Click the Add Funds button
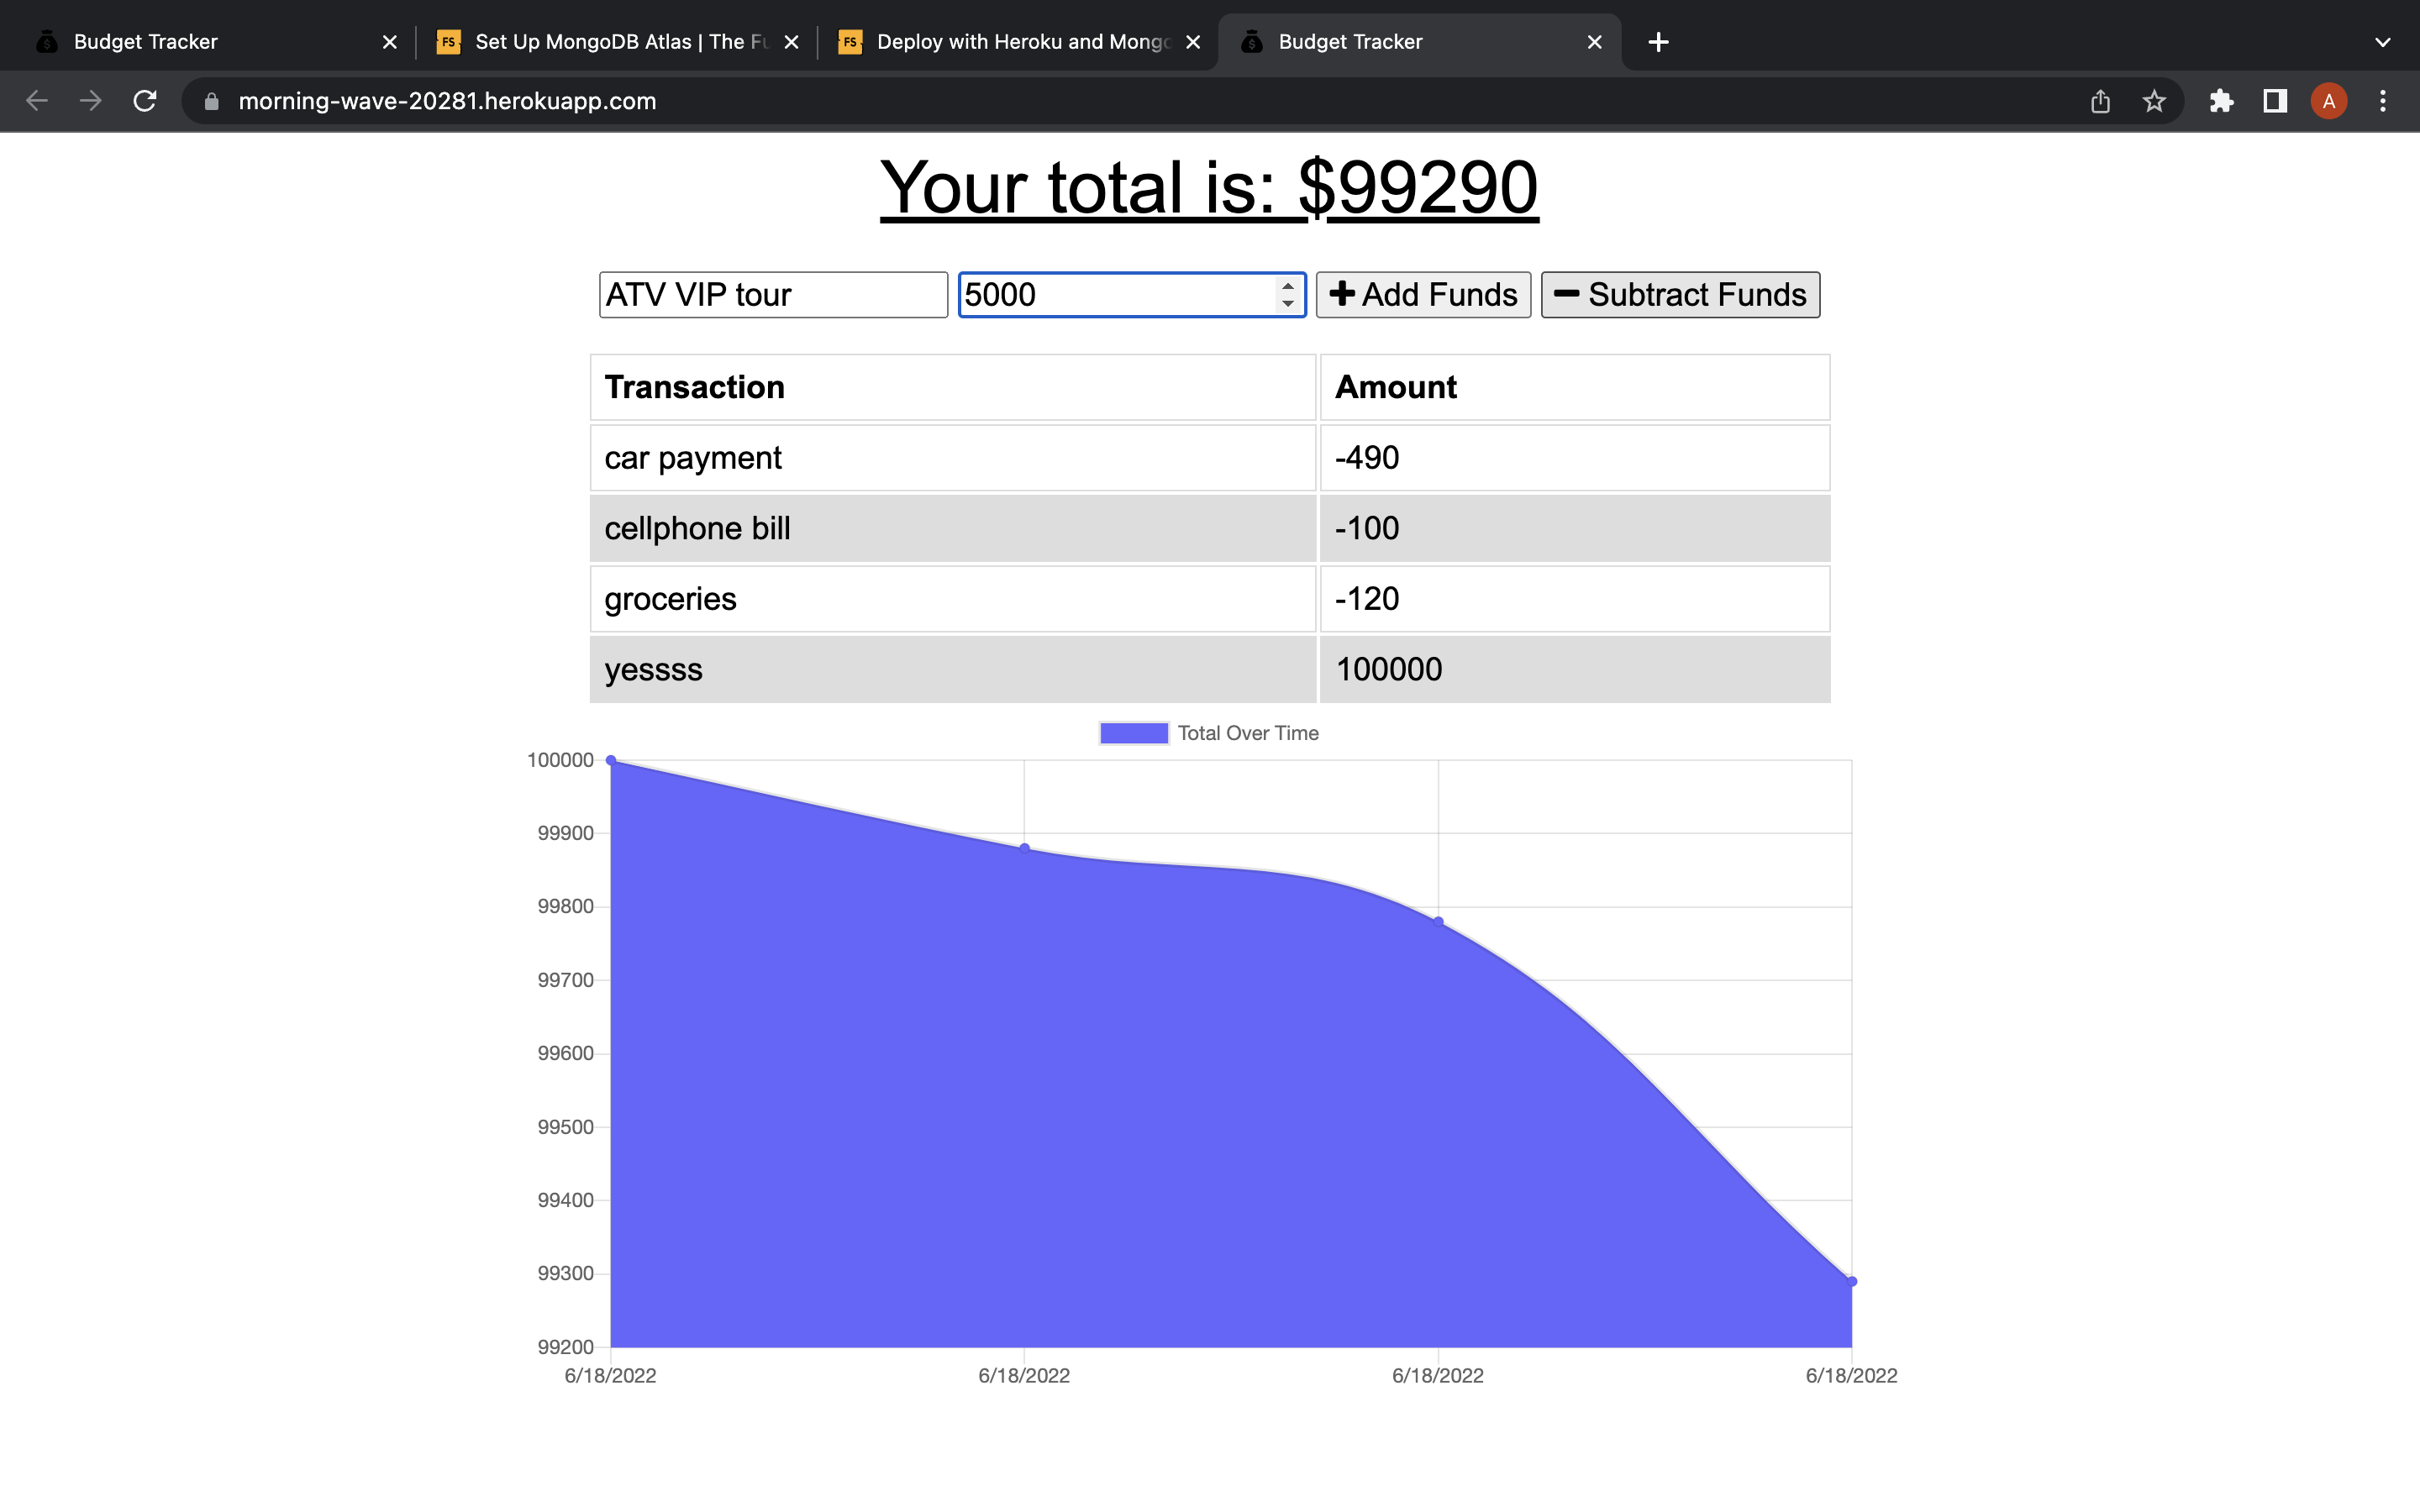Viewport: 2420px width, 1512px height. click(x=1422, y=294)
